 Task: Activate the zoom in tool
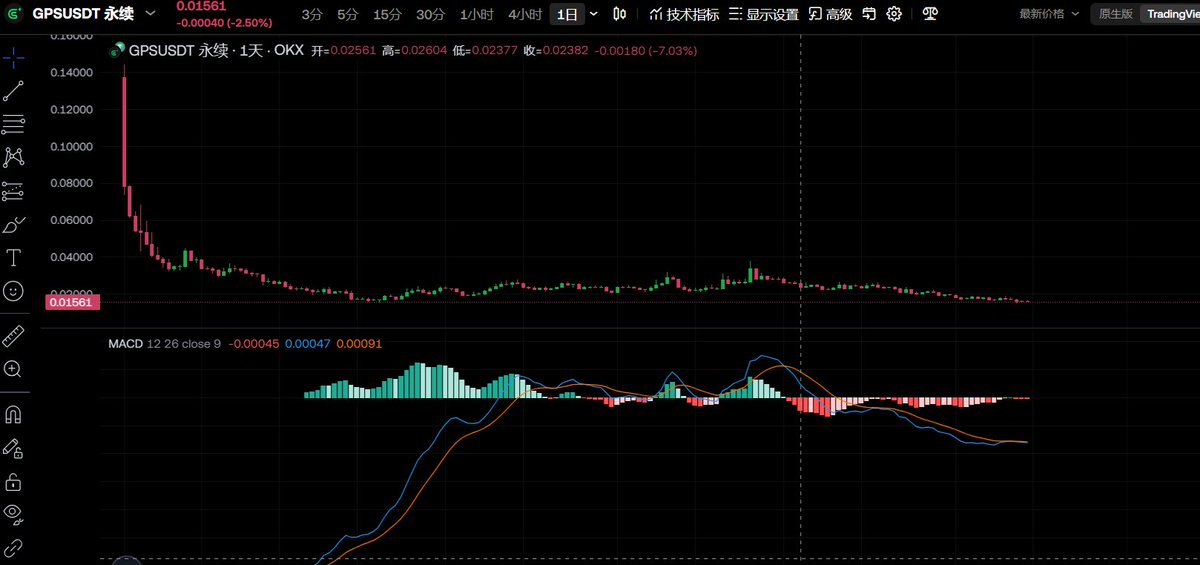click(x=14, y=369)
